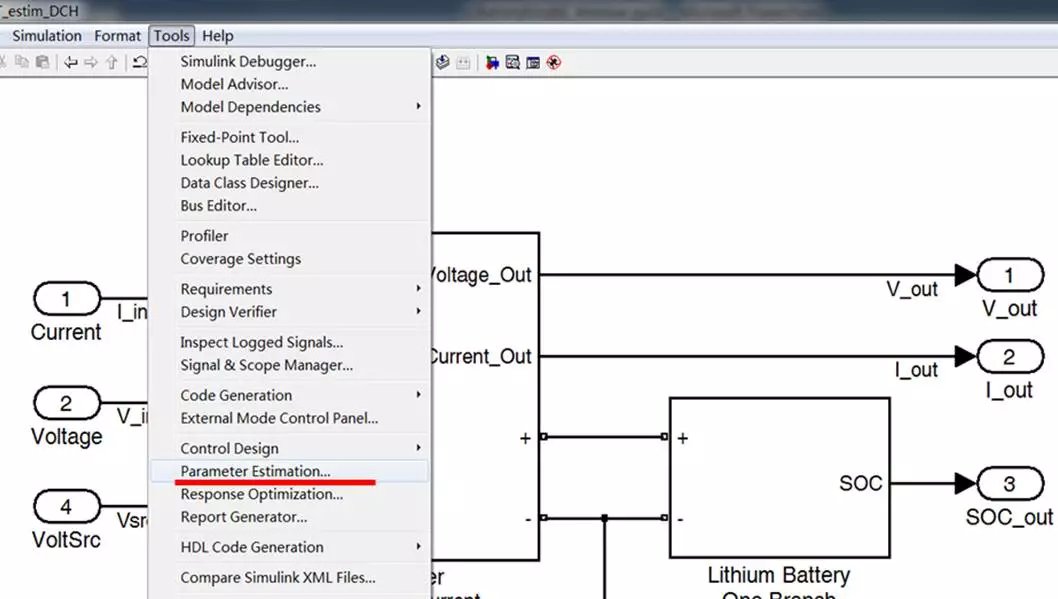Click the Navigate Back arrow icon
Image resolution: width=1058 pixels, height=599 pixels.
coord(71,62)
